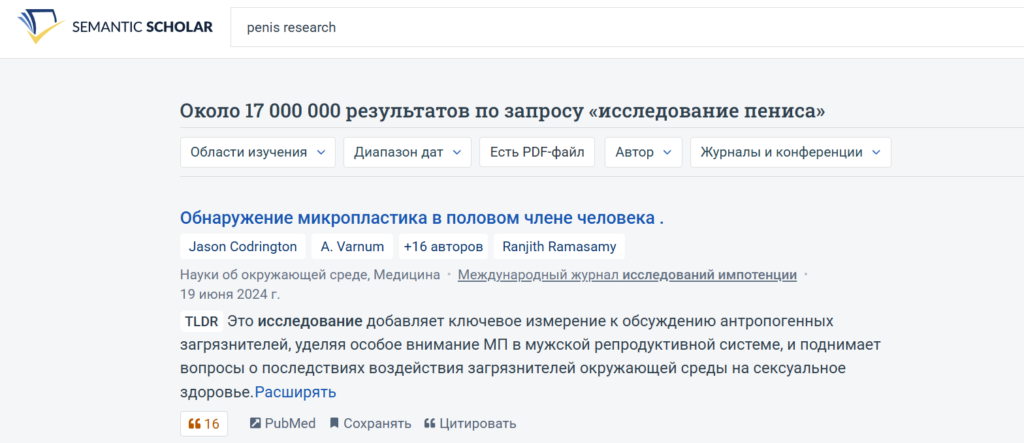This screenshot has height=443, width=1024.
Task: Click the TLDR badge
Action: (202, 321)
